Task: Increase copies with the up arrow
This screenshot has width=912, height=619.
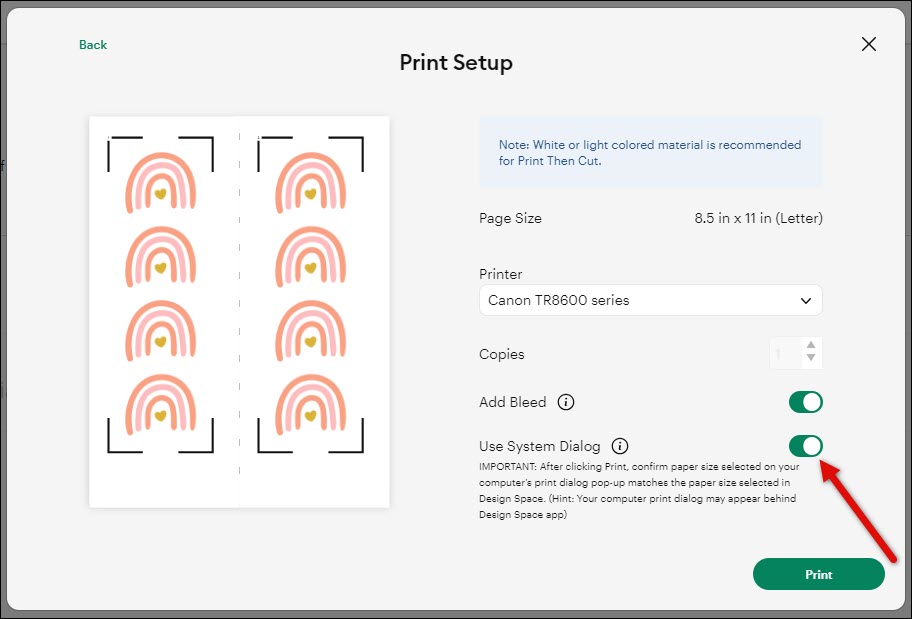Action: tap(811, 345)
